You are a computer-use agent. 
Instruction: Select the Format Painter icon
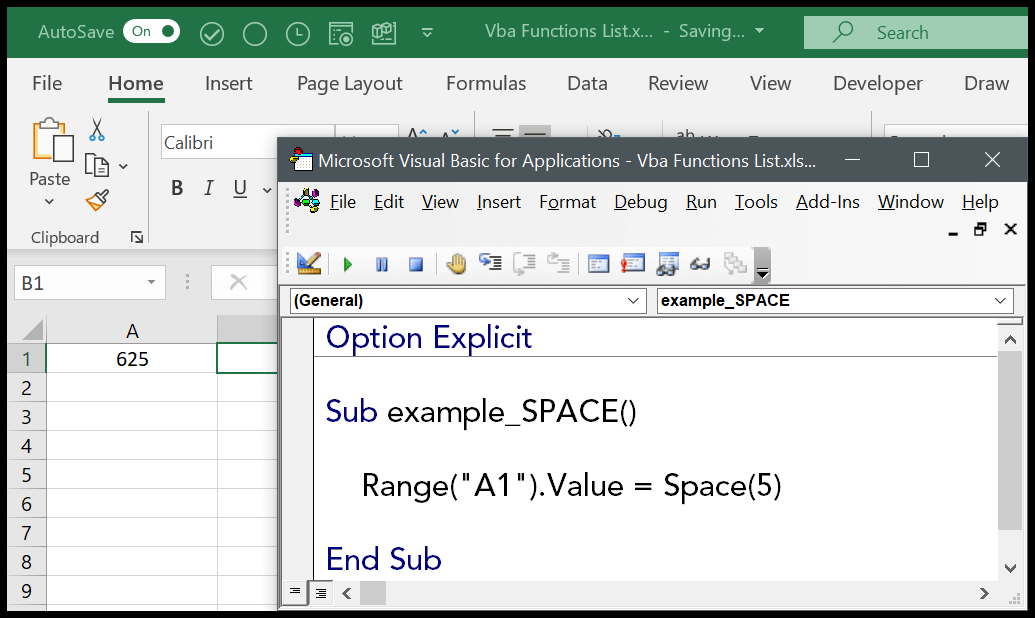(x=97, y=200)
